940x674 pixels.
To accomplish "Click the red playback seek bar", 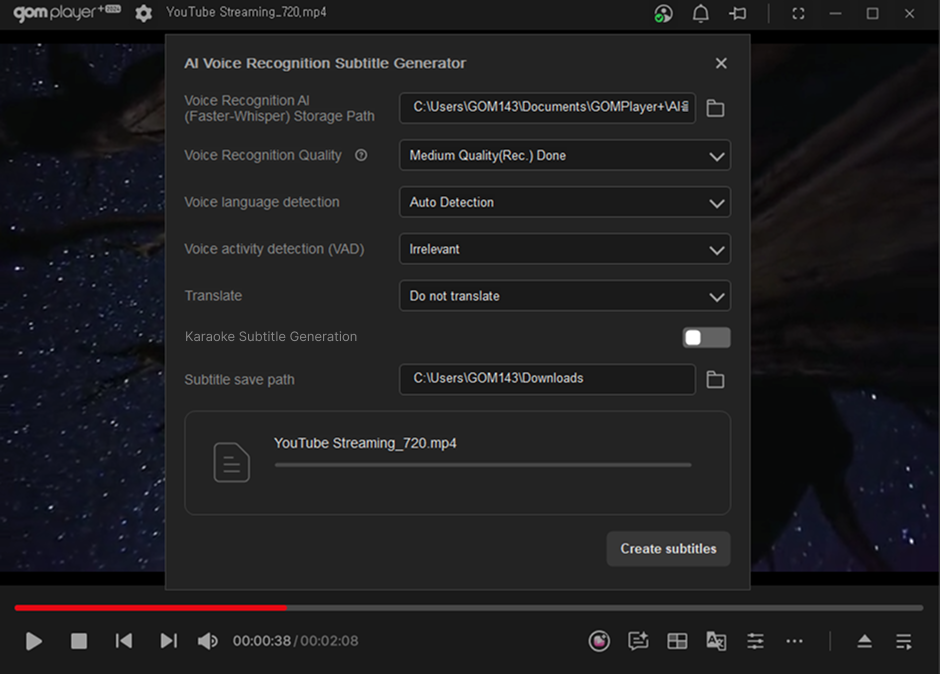I will pos(150,607).
